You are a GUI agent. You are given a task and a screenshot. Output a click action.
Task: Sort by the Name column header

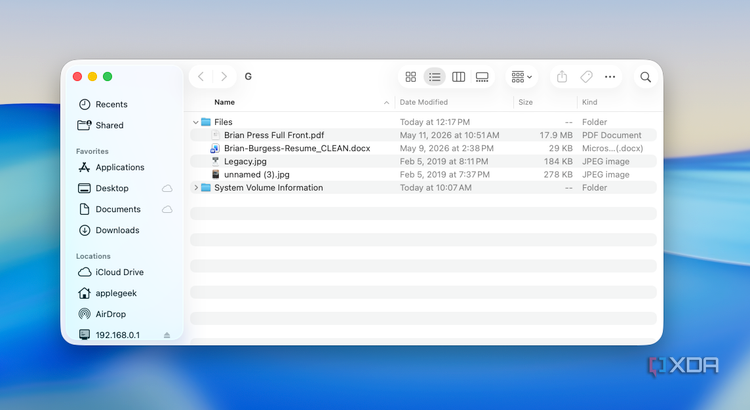(x=224, y=102)
